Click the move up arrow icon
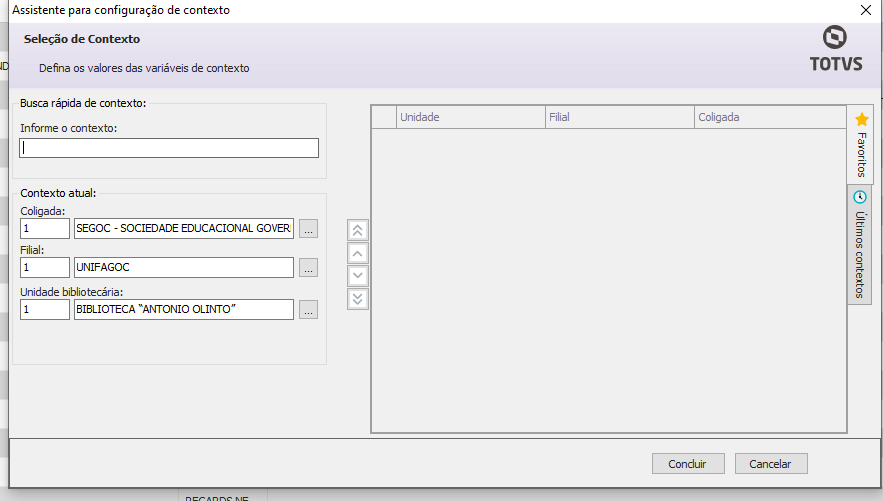The image size is (883, 501). click(358, 253)
